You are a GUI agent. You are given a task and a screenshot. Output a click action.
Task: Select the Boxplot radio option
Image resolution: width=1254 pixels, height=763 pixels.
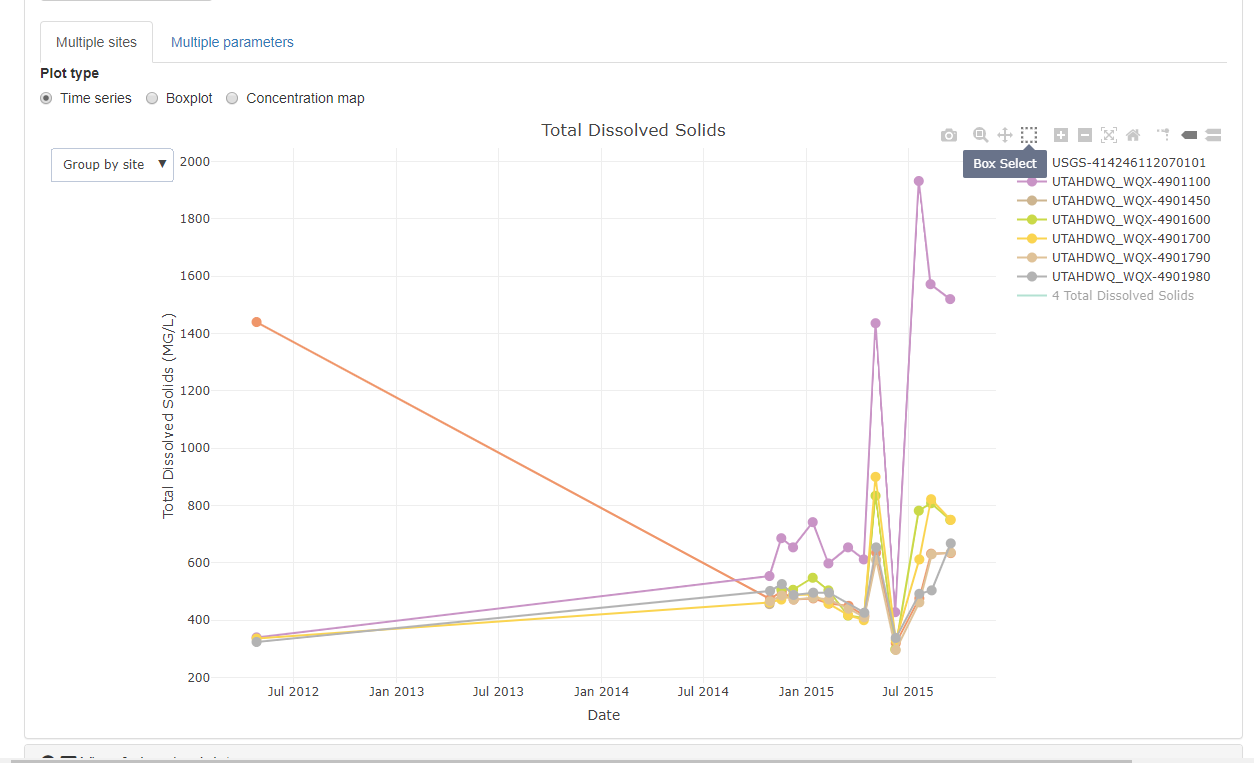[x=153, y=98]
